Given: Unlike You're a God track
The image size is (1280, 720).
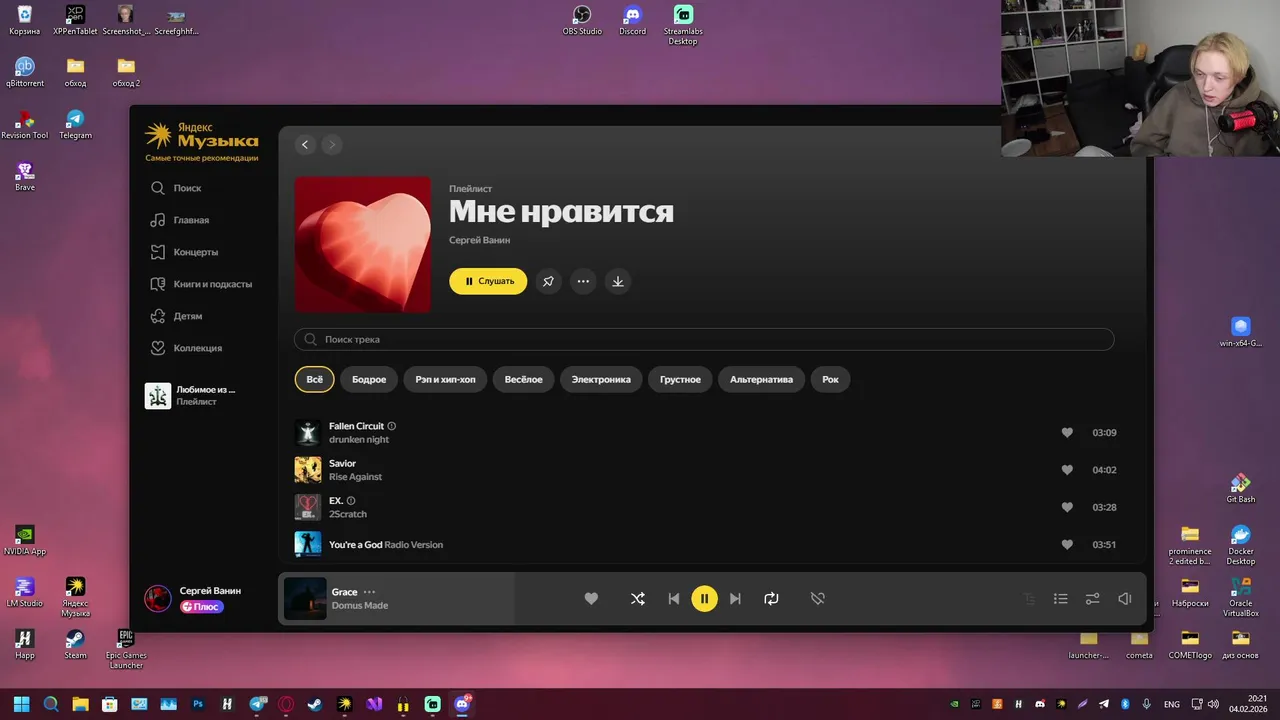Looking at the screenshot, I should pos(1067,545).
